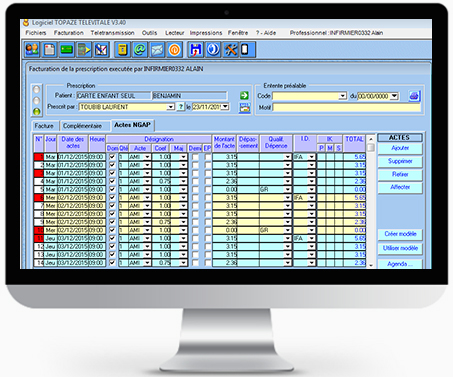Click the Créer modèle button
Image resolution: width=453 pixels, height=377 pixels.
tap(400, 234)
